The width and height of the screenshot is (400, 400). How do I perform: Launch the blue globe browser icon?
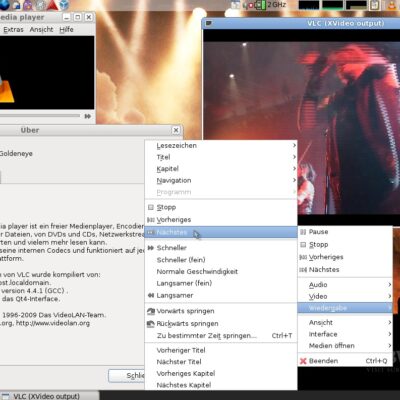[x=4, y=5]
